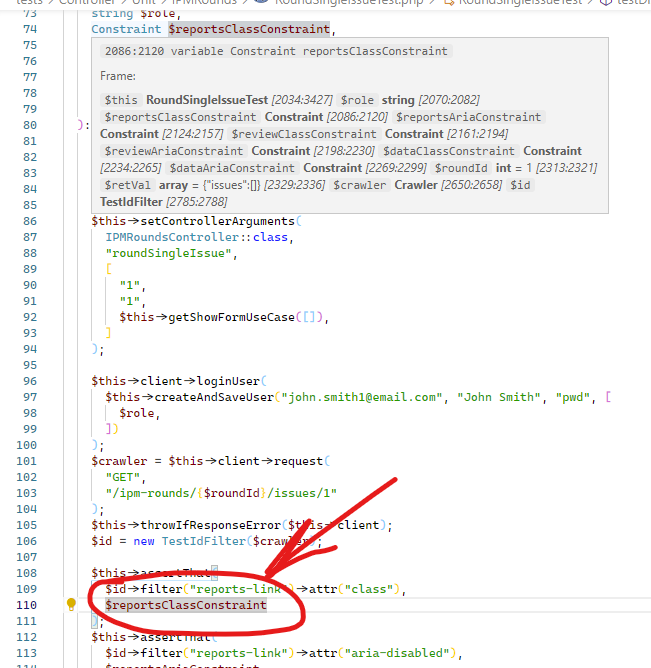Click the "GET" string on line 102
651x668 pixels.
(x=123, y=477)
